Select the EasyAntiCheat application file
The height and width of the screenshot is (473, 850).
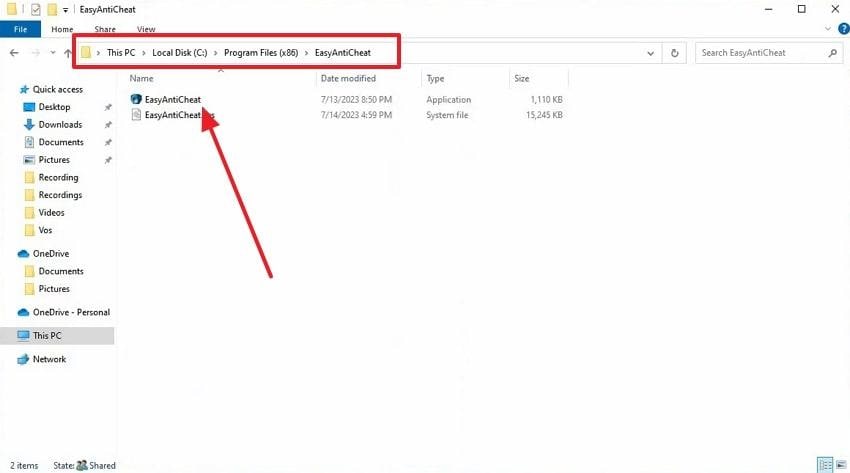point(172,100)
